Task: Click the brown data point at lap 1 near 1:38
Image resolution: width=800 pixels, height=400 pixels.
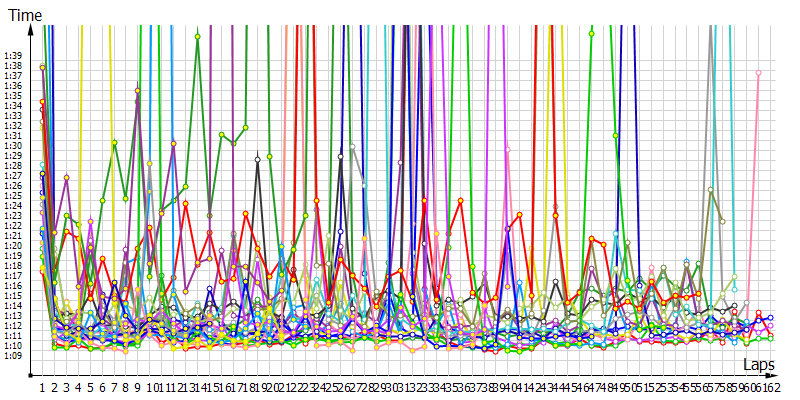Action: pyautogui.click(x=42, y=67)
